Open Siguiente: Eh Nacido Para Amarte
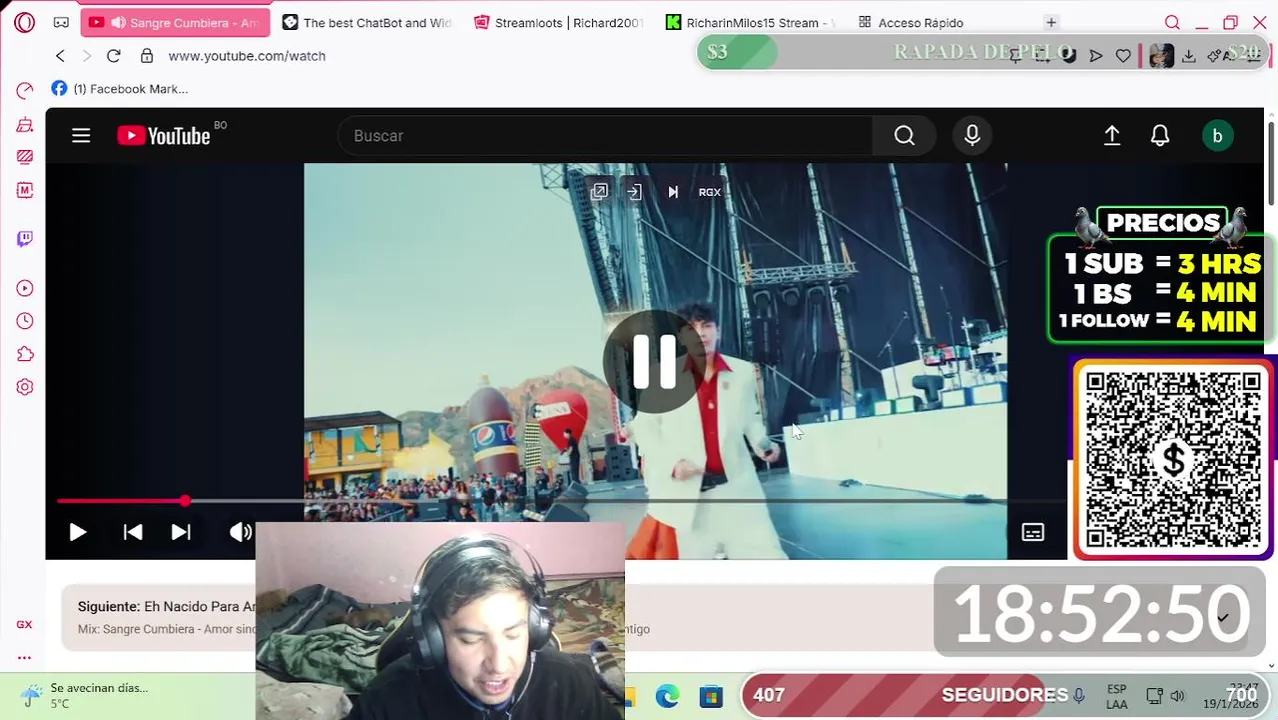The height and width of the screenshot is (720, 1278). click(166, 606)
